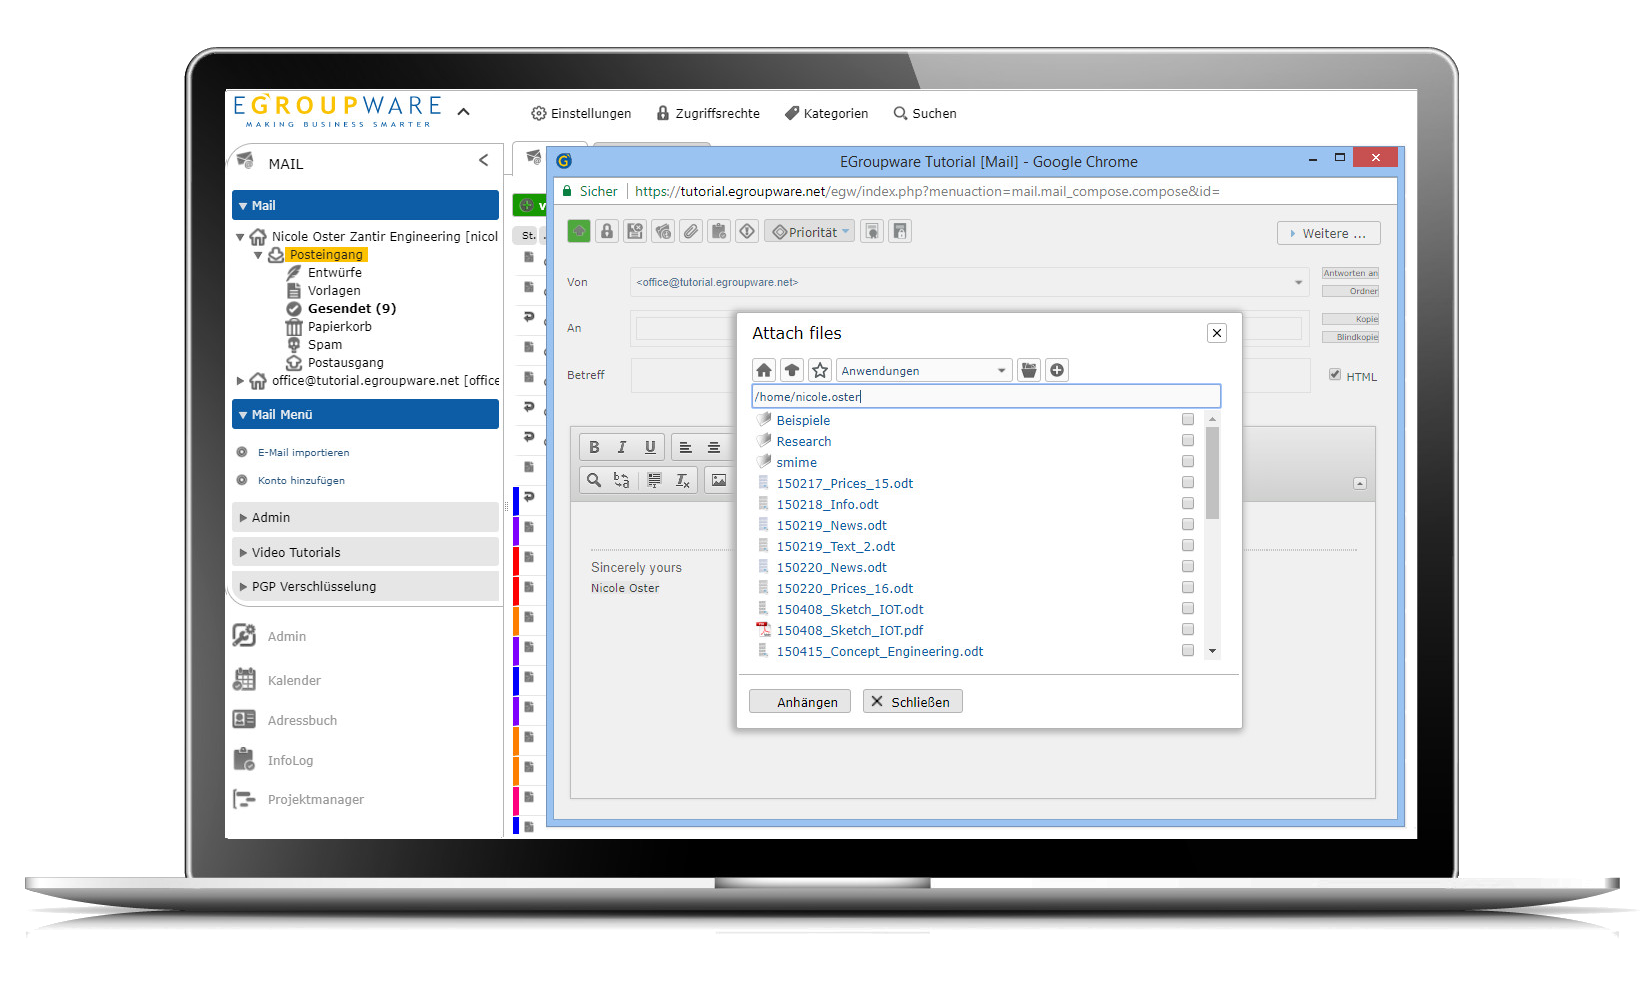The width and height of the screenshot is (1648, 983).
Task: Create new folder via plus icon in attach dialog
Action: 1057,369
